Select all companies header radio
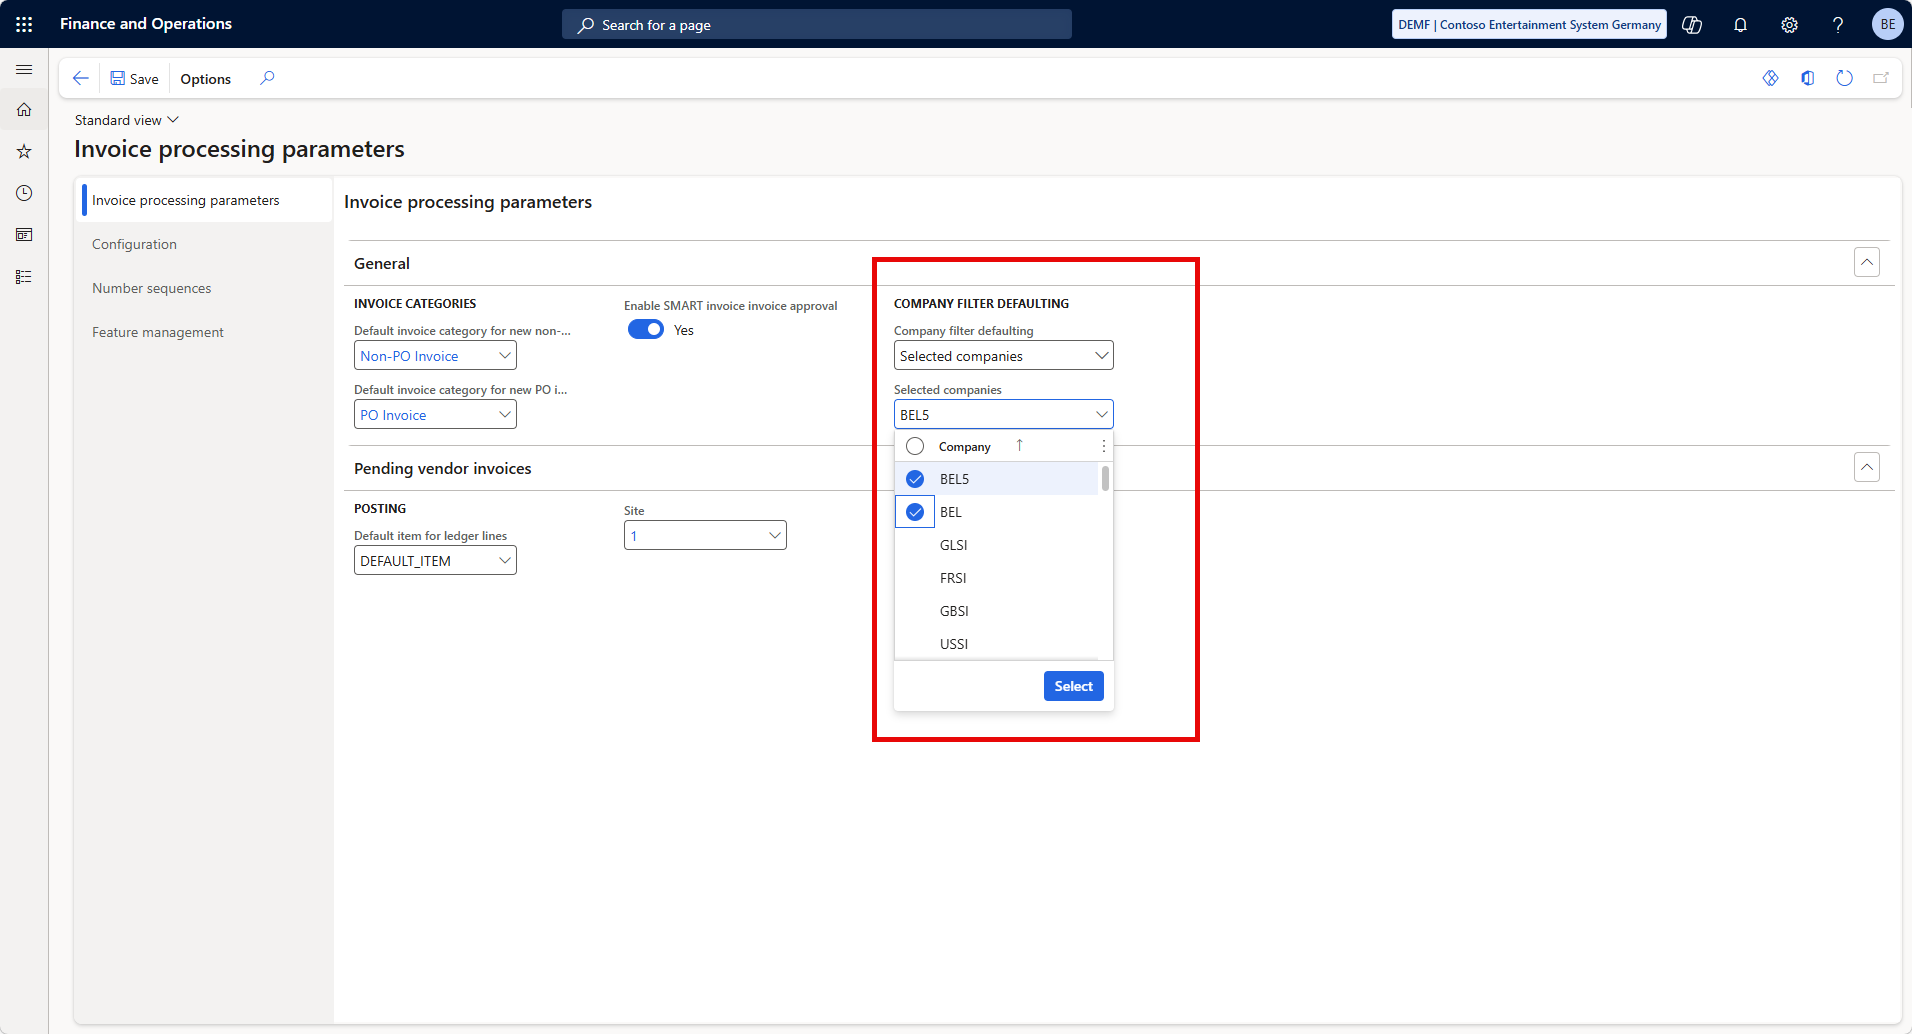1912x1034 pixels. tap(915, 446)
